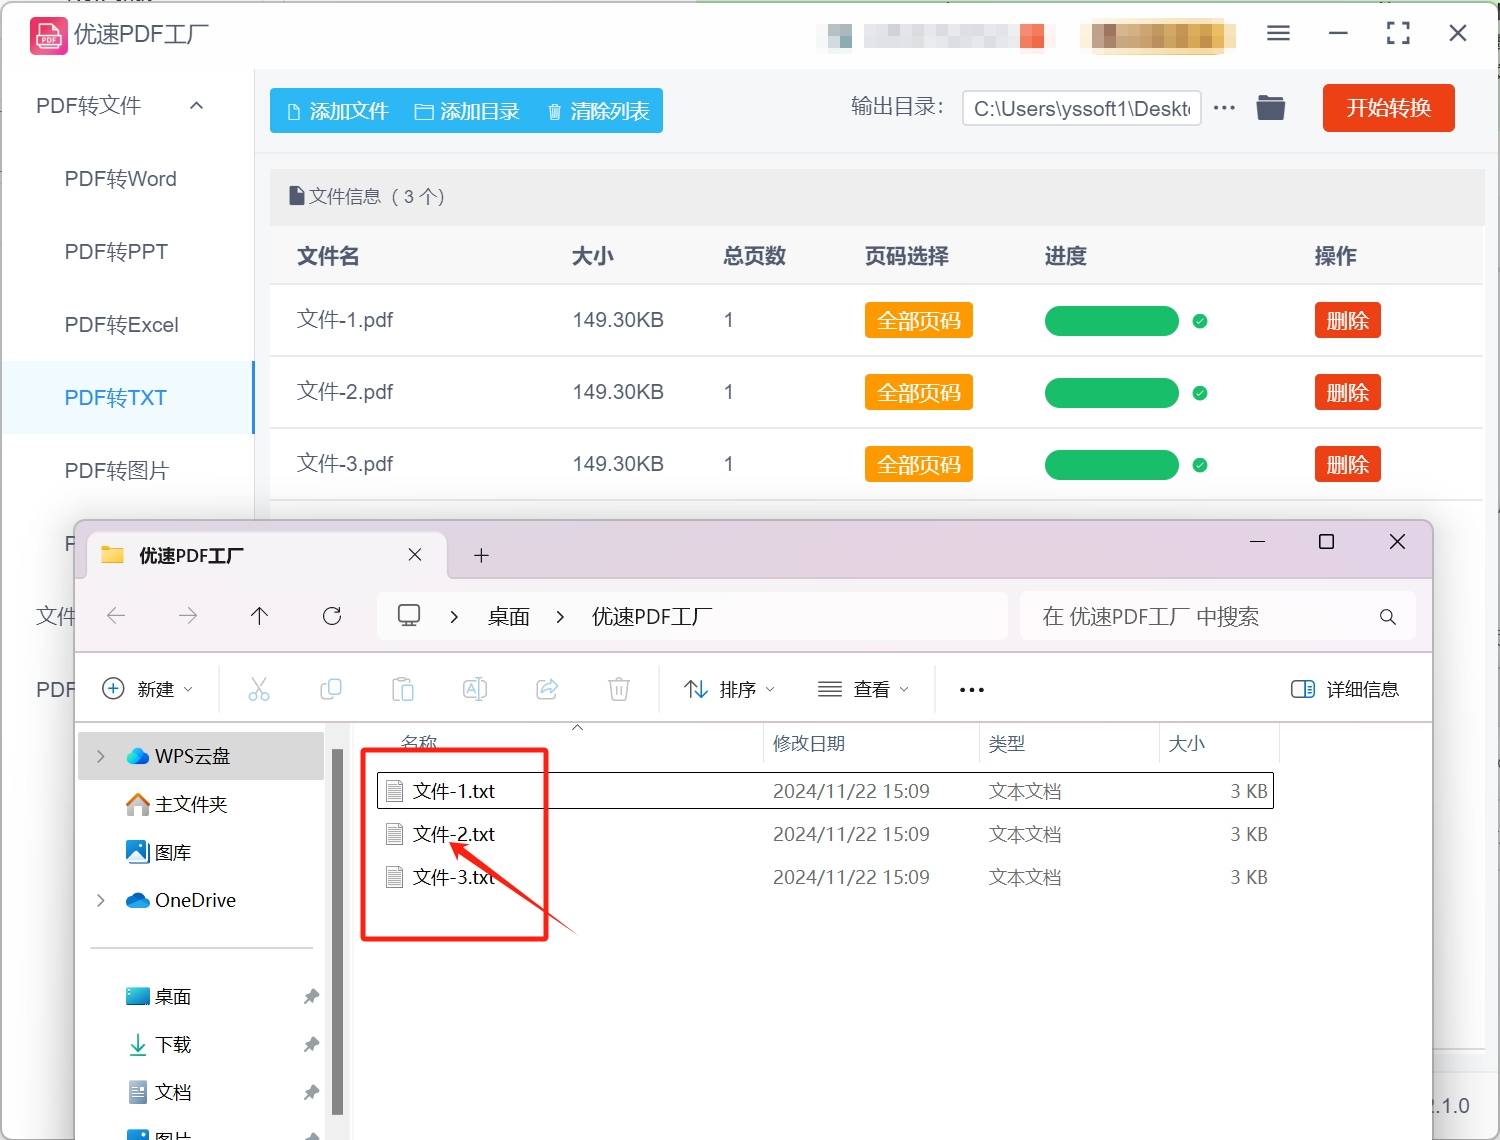Collapse the PDF转文件 sidebar section

coord(197,105)
